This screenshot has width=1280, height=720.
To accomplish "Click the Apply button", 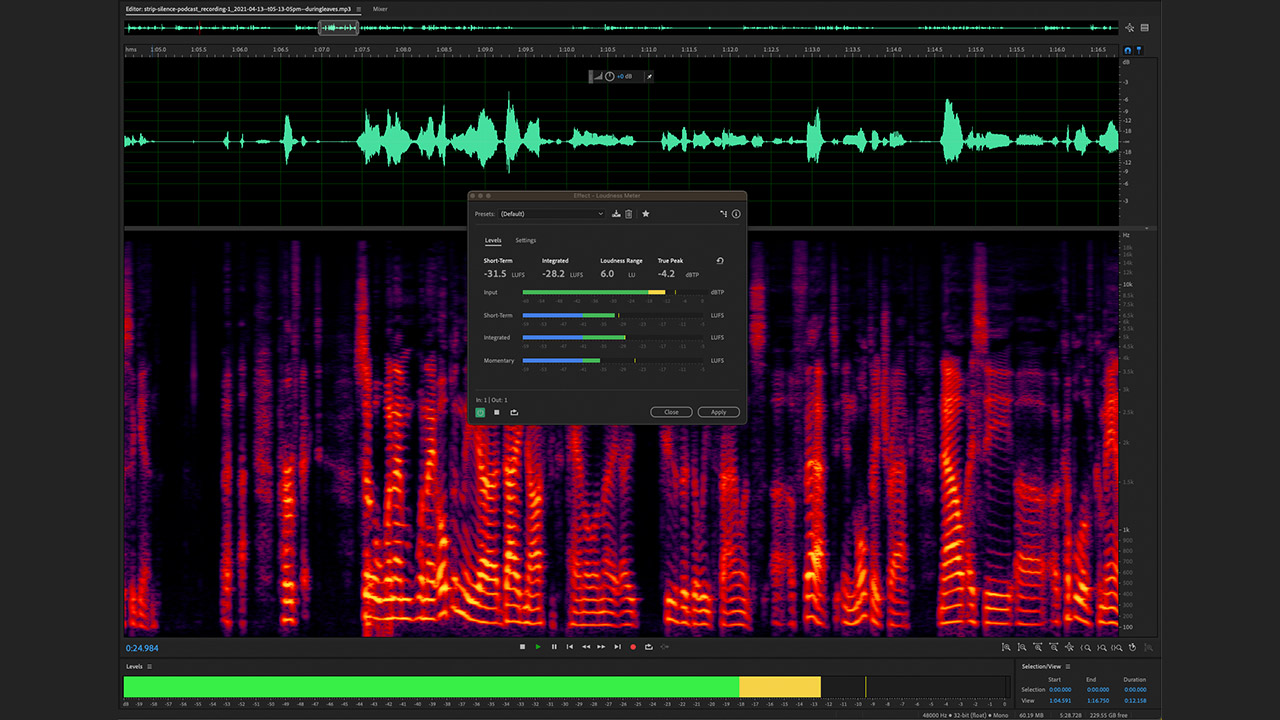I will pyautogui.click(x=719, y=412).
